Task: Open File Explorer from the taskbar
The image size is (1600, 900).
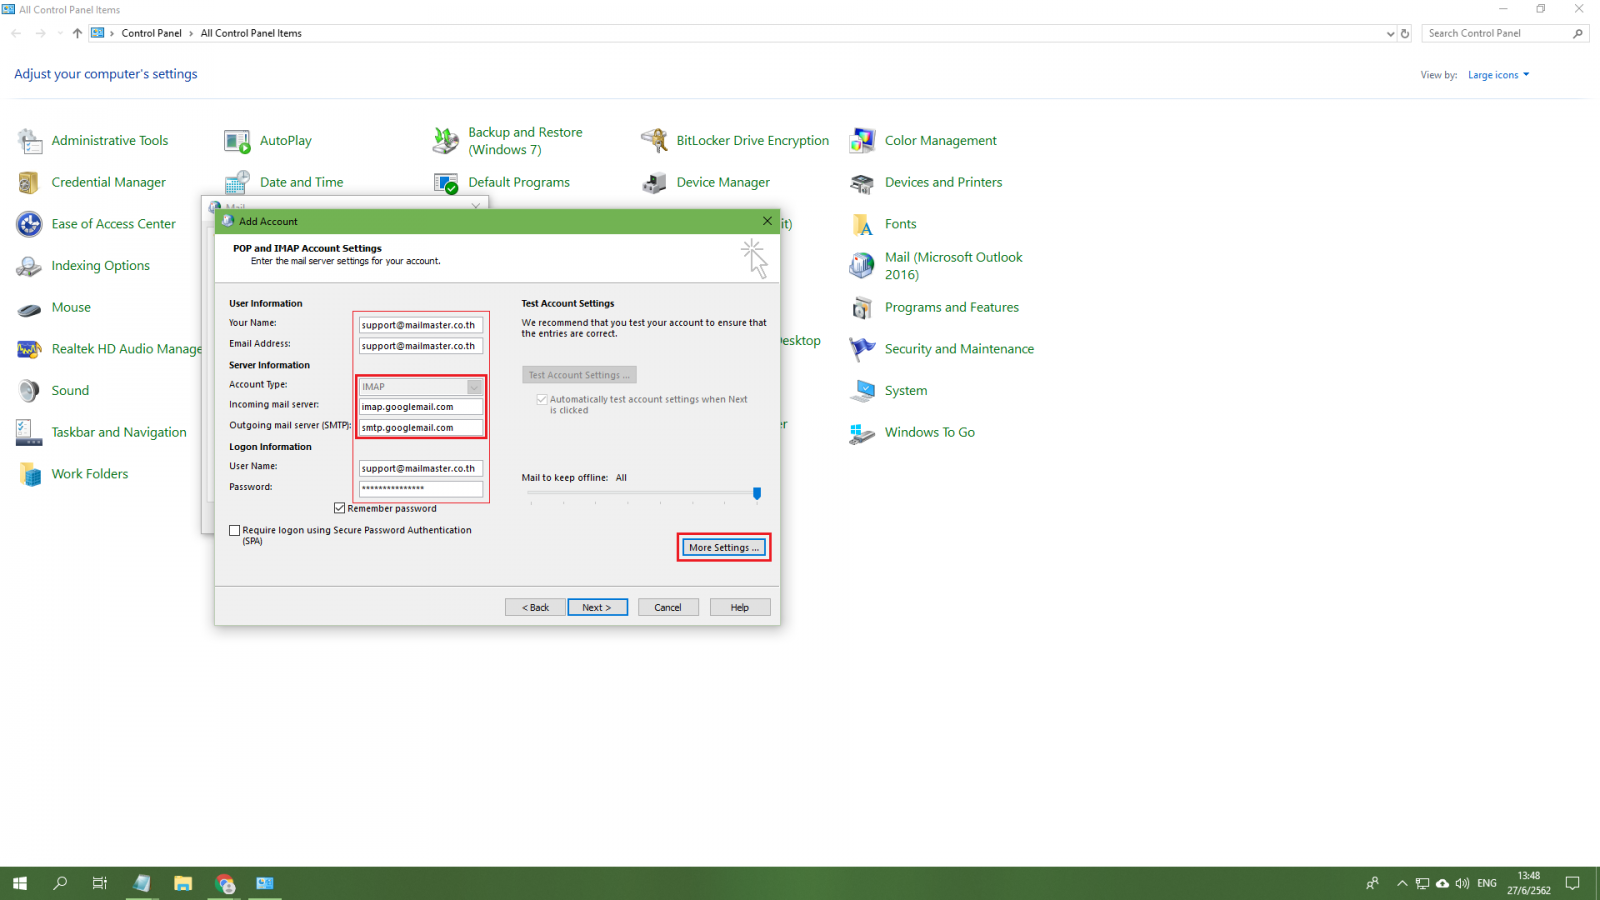Action: click(x=183, y=883)
